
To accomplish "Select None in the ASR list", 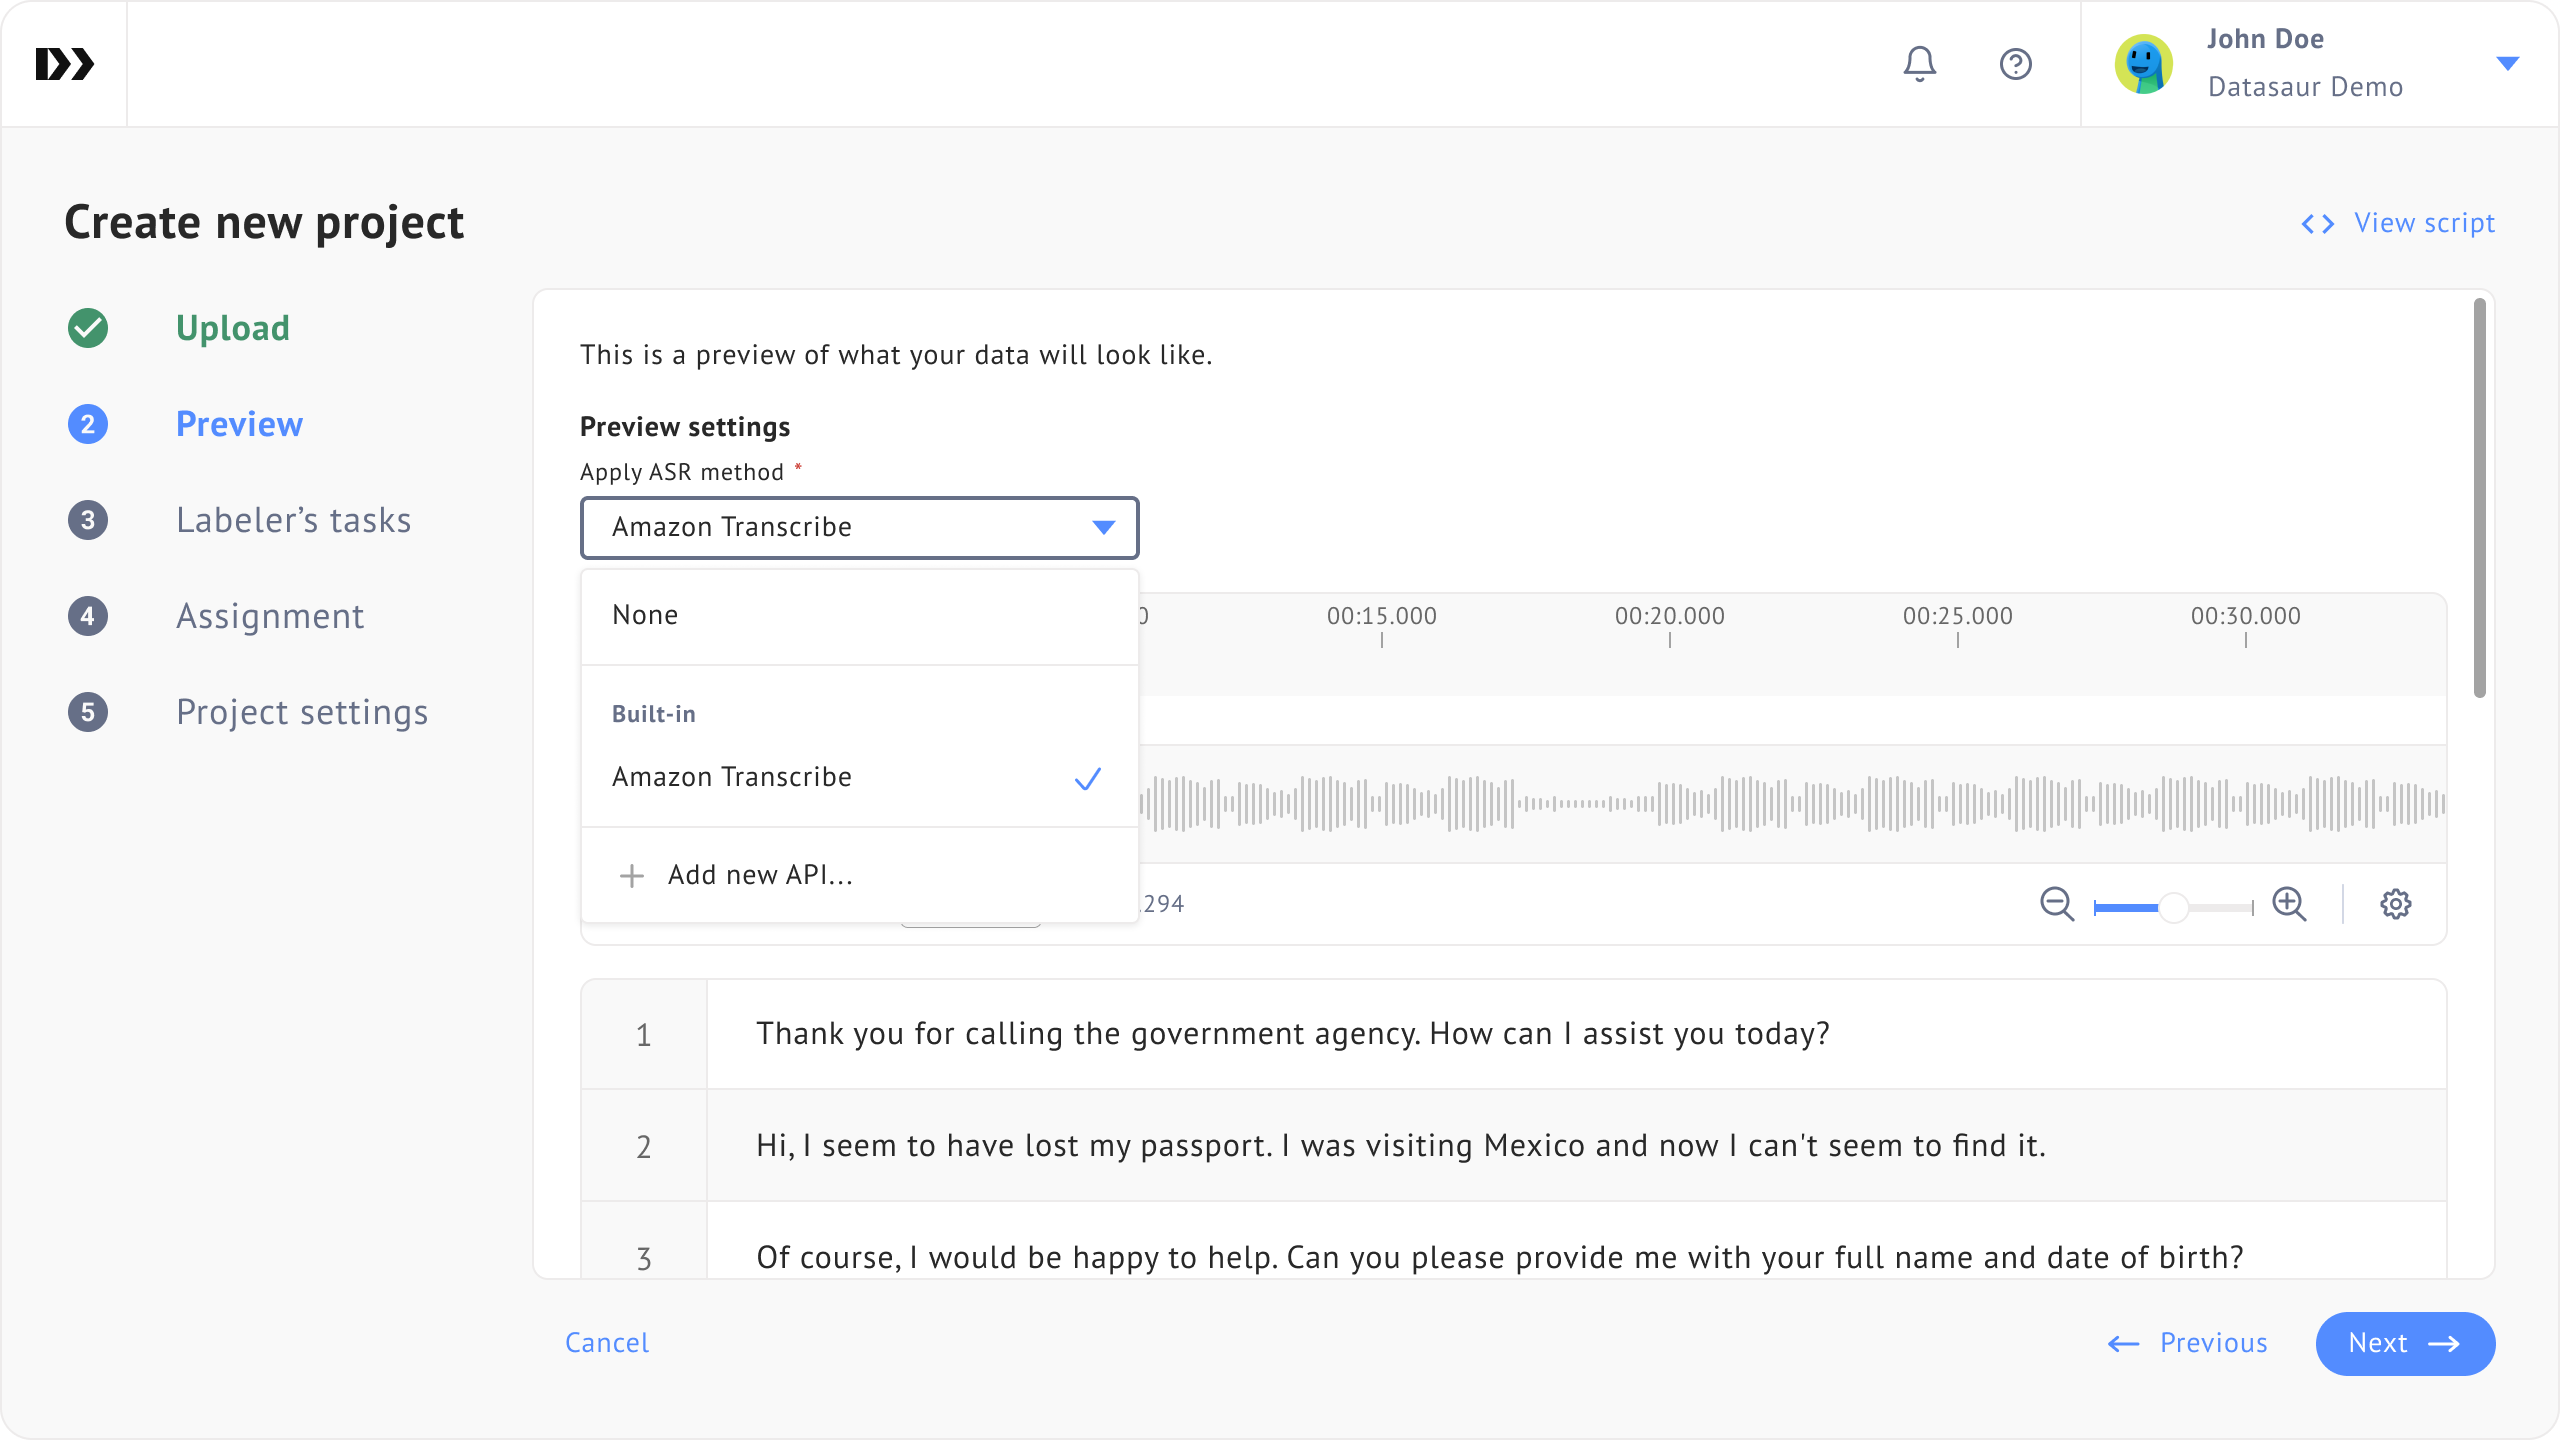I will [x=645, y=615].
